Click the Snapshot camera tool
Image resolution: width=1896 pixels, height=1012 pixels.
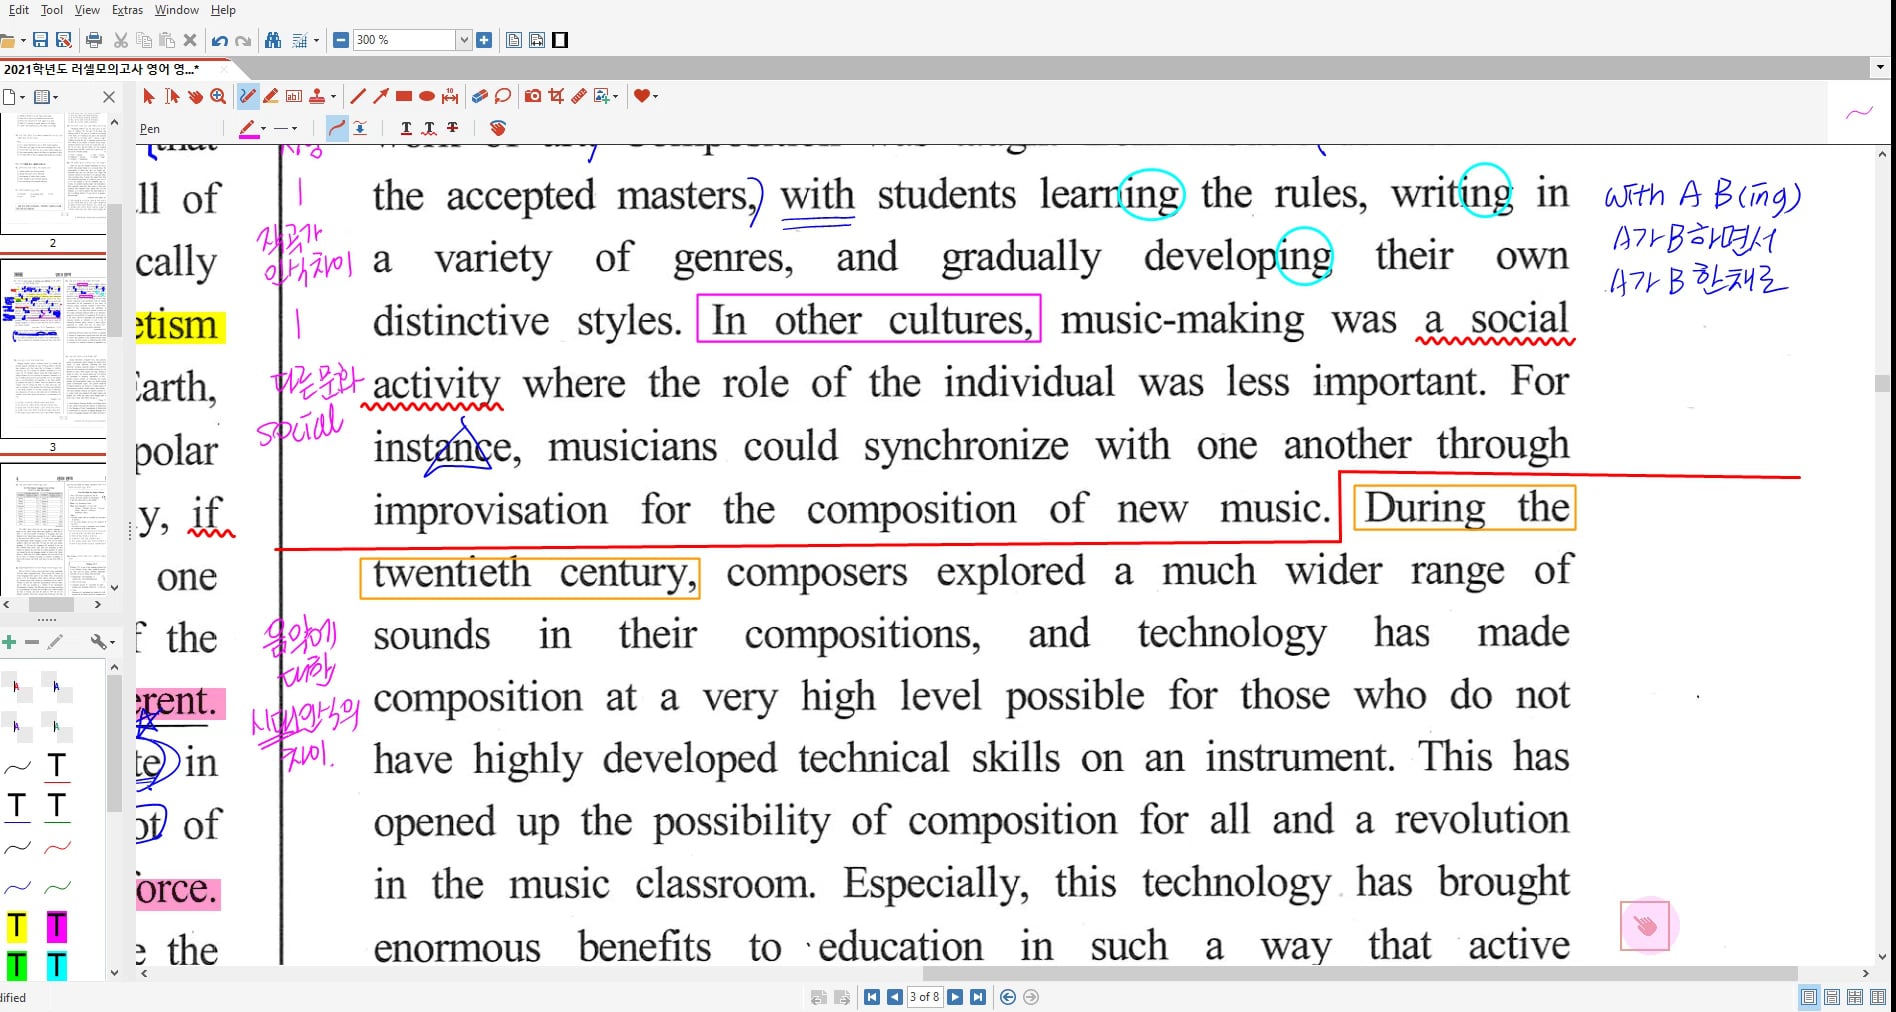[x=533, y=96]
